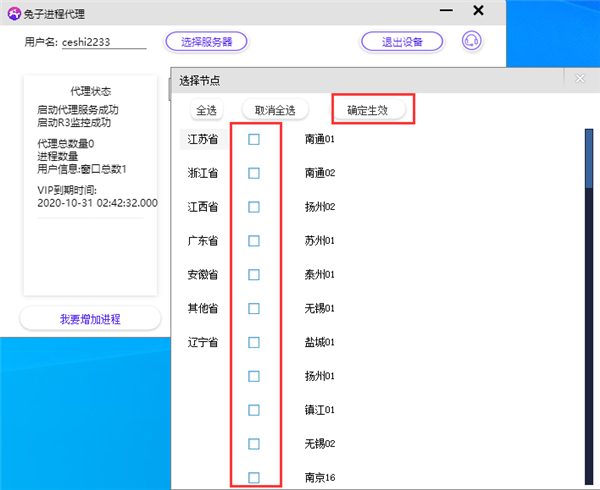Enable the 无锡01 node checkbox
Image resolution: width=600 pixels, height=490 pixels.
click(x=254, y=308)
